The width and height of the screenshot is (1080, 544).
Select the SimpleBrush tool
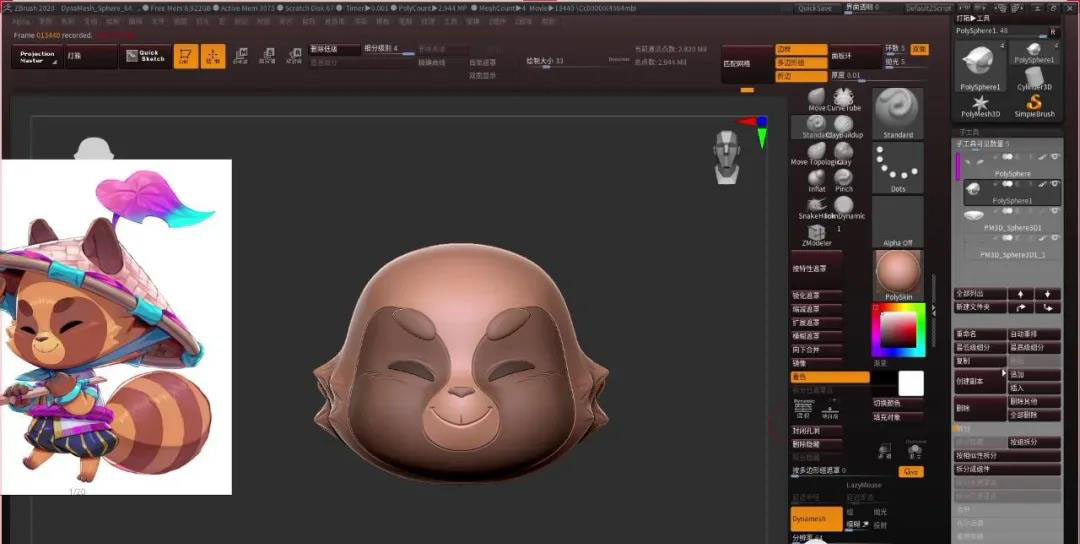[x=1035, y=106]
